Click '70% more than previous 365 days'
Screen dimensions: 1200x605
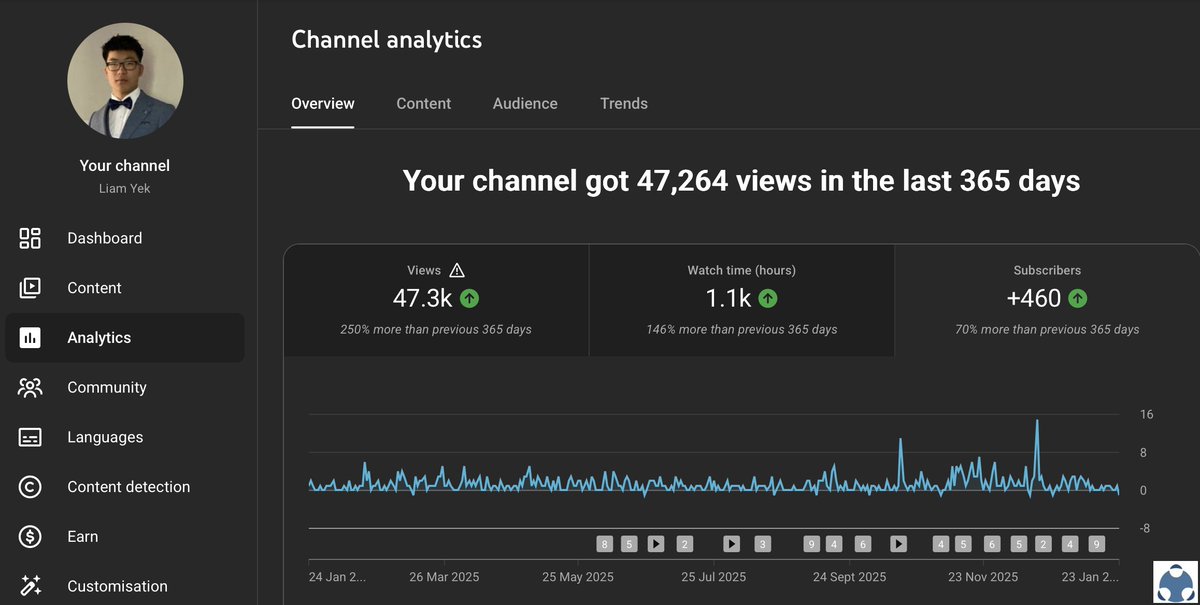tap(1047, 329)
